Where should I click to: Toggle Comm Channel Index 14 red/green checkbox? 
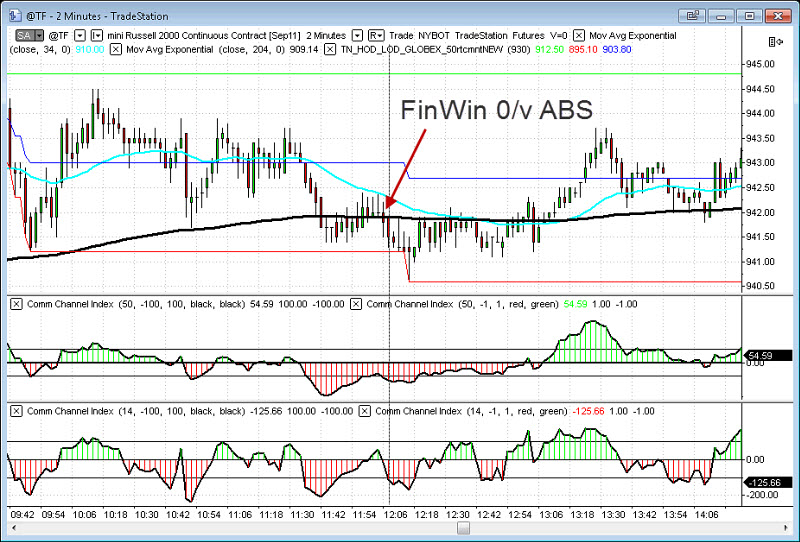tap(358, 411)
